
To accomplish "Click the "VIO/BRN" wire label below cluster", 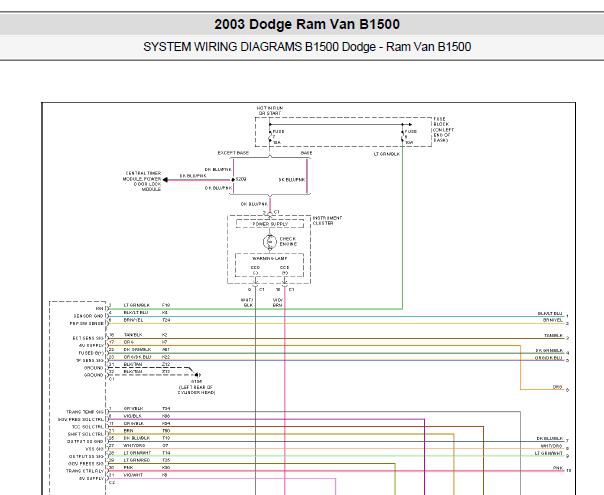I will coord(278,302).
